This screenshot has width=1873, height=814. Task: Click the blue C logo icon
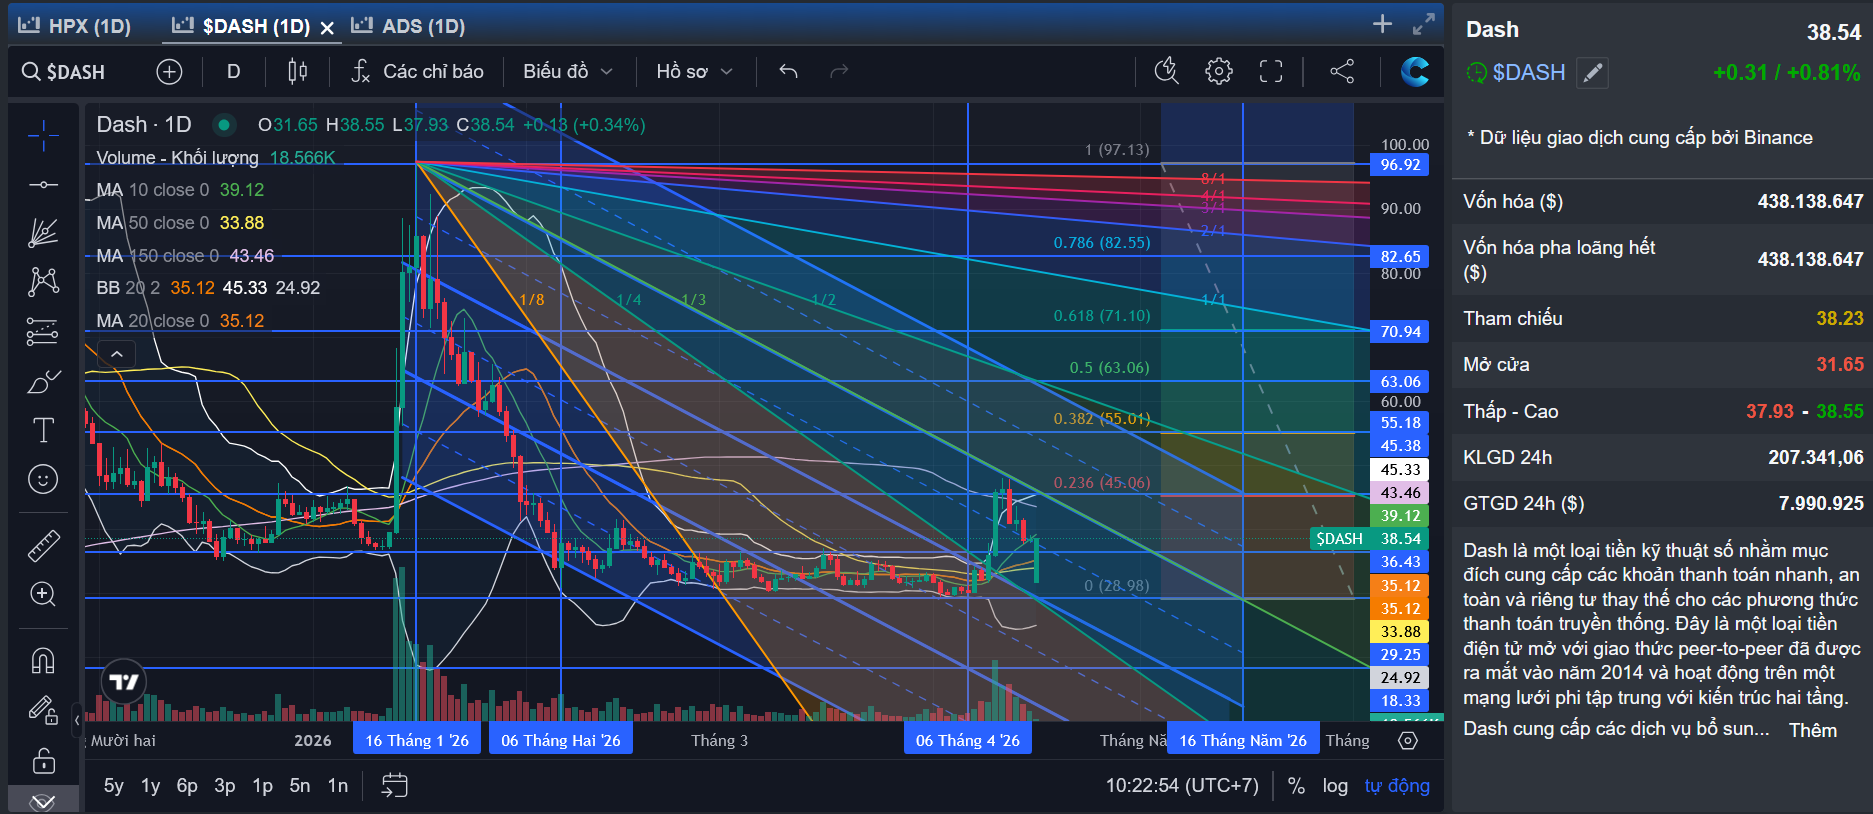(x=1414, y=71)
